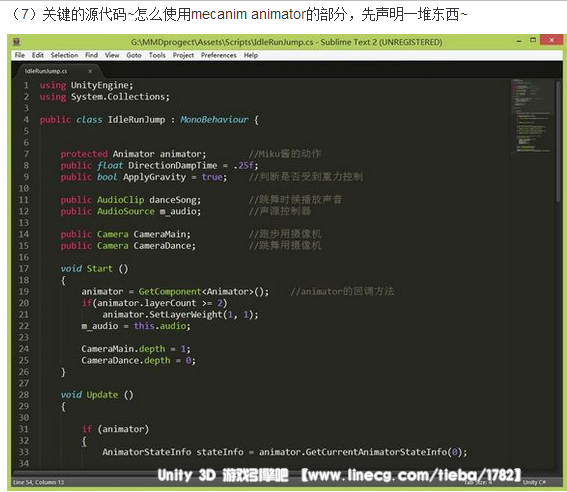The width and height of the screenshot is (567, 492).
Task: Click on 'if (animator)' line
Action: (115, 429)
